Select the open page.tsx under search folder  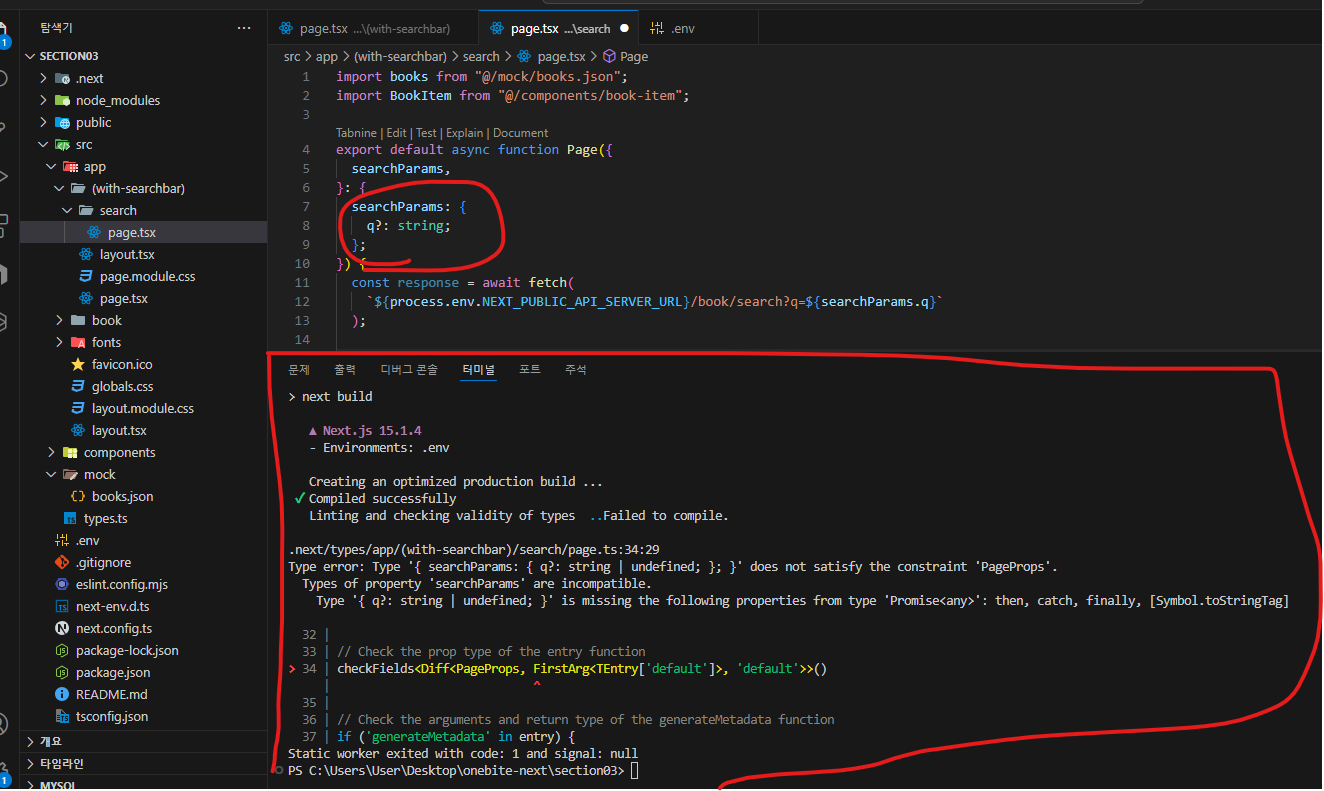(x=144, y=232)
